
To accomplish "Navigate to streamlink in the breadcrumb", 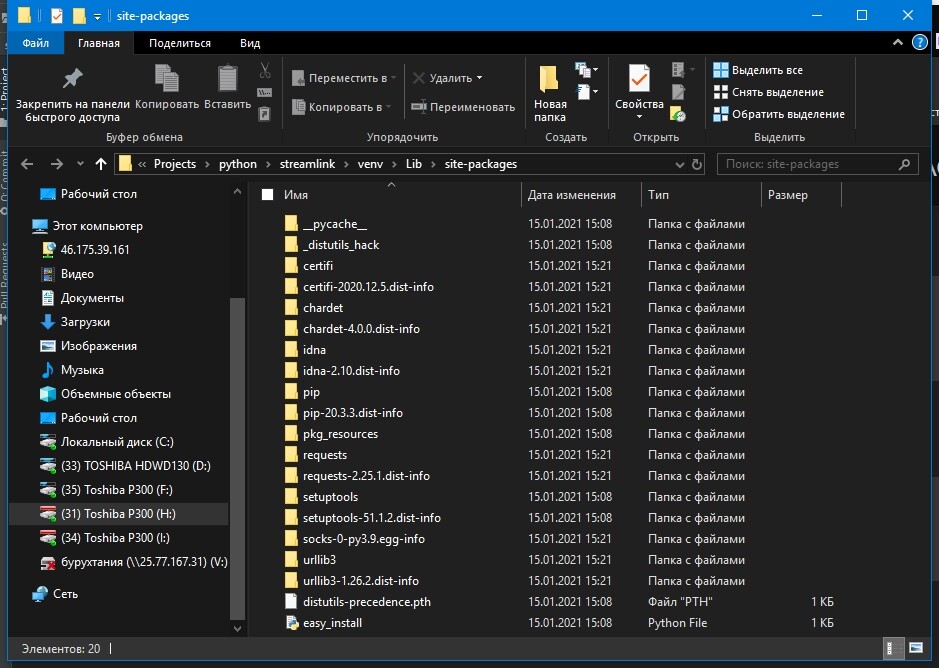I will [x=307, y=164].
